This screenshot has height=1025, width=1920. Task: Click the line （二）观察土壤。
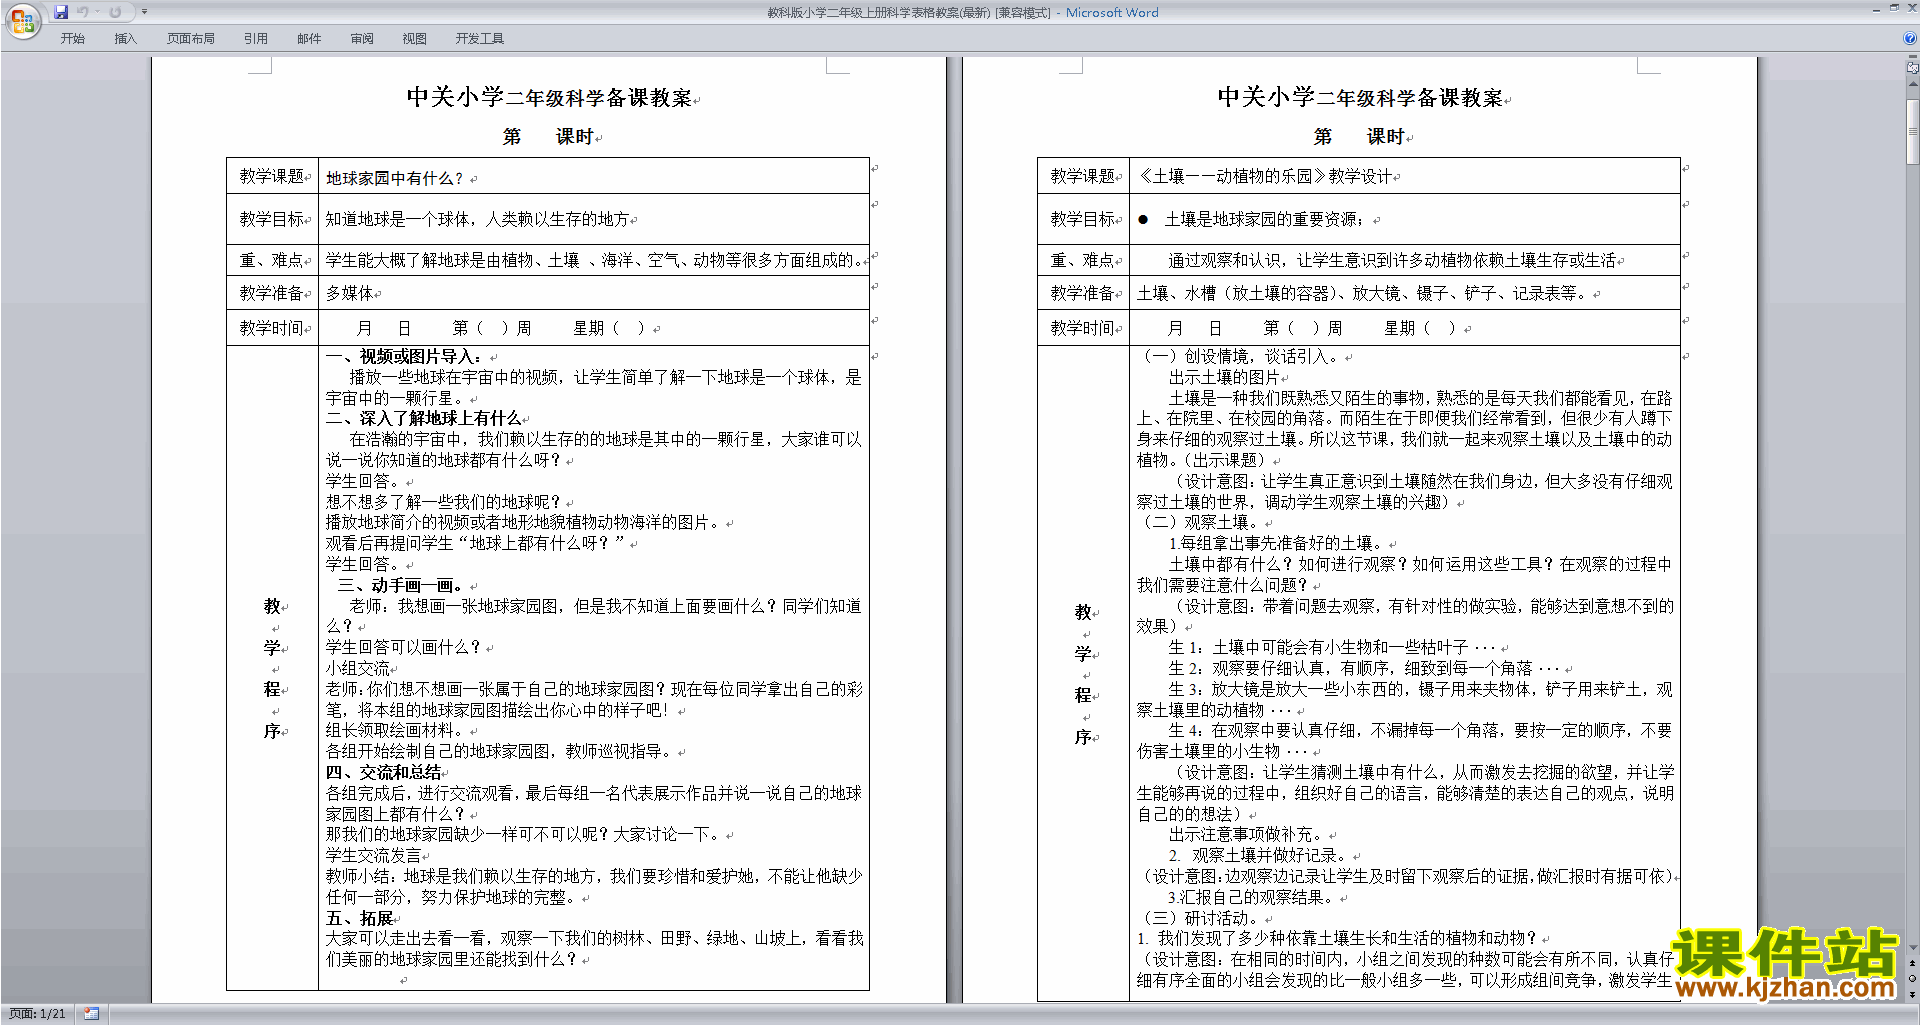coord(1199,522)
